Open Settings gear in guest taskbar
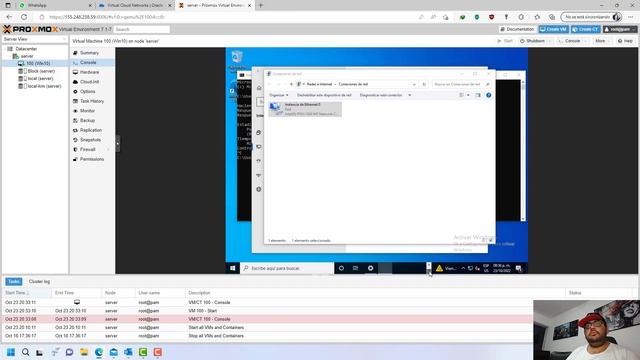The height and width of the screenshot is (360, 640). 371,268
